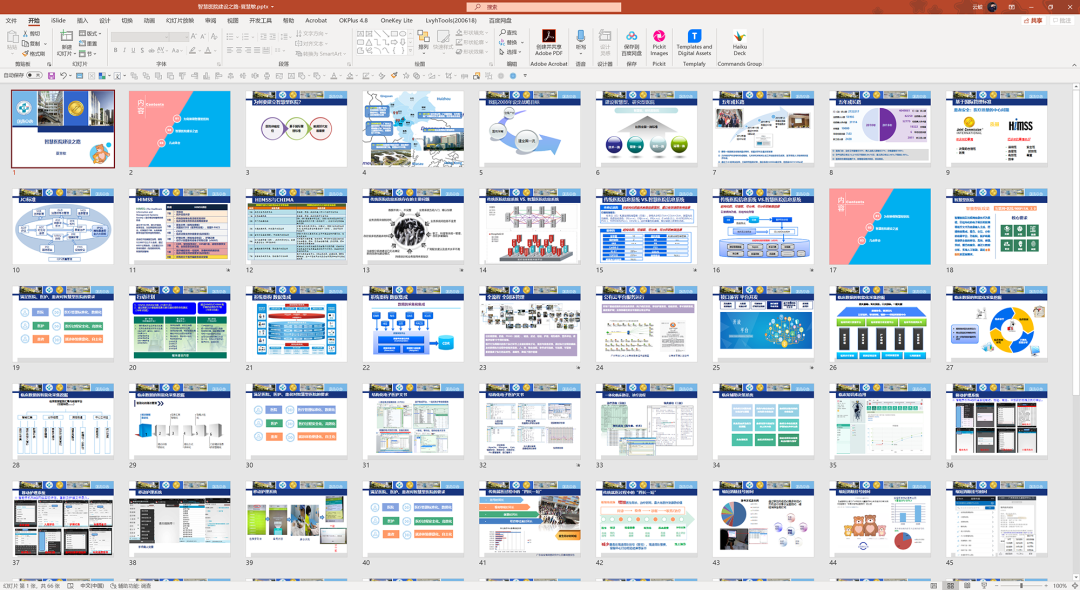Click the Increase font size icon

[x=194, y=36]
